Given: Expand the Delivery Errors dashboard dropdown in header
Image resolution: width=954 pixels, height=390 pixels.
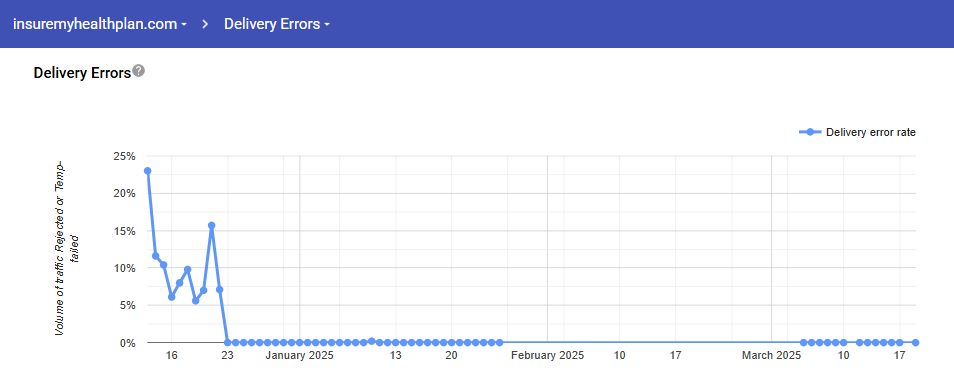Looking at the screenshot, I should 277,24.
